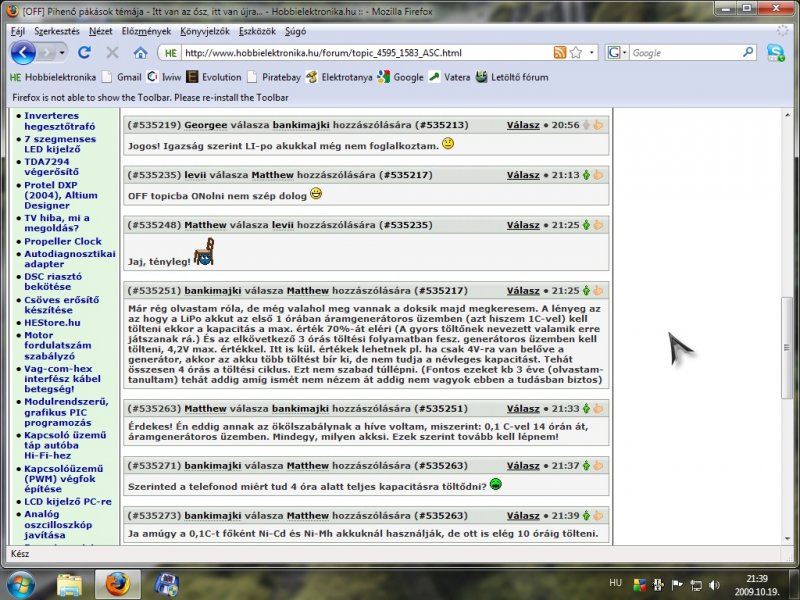Click Válasz on post #535271
The height and width of the screenshot is (600, 800).
[523, 466]
